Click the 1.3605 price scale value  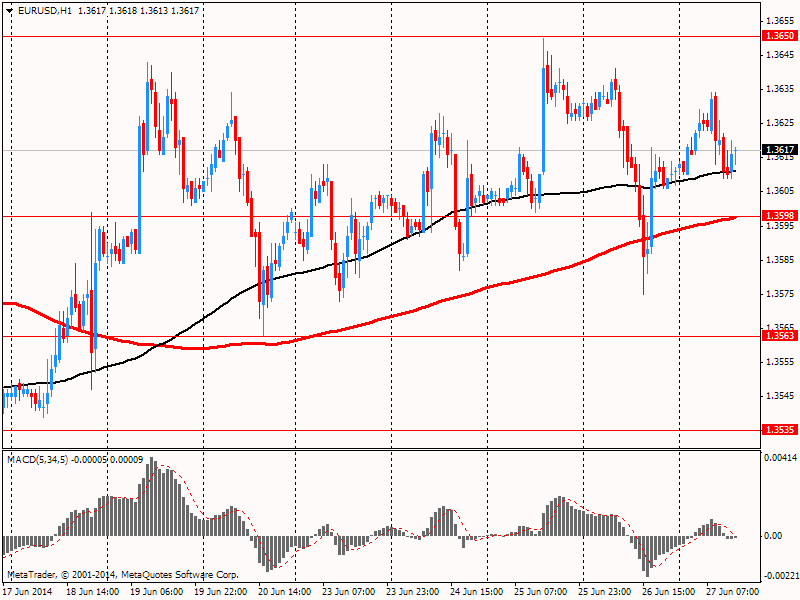pos(780,191)
